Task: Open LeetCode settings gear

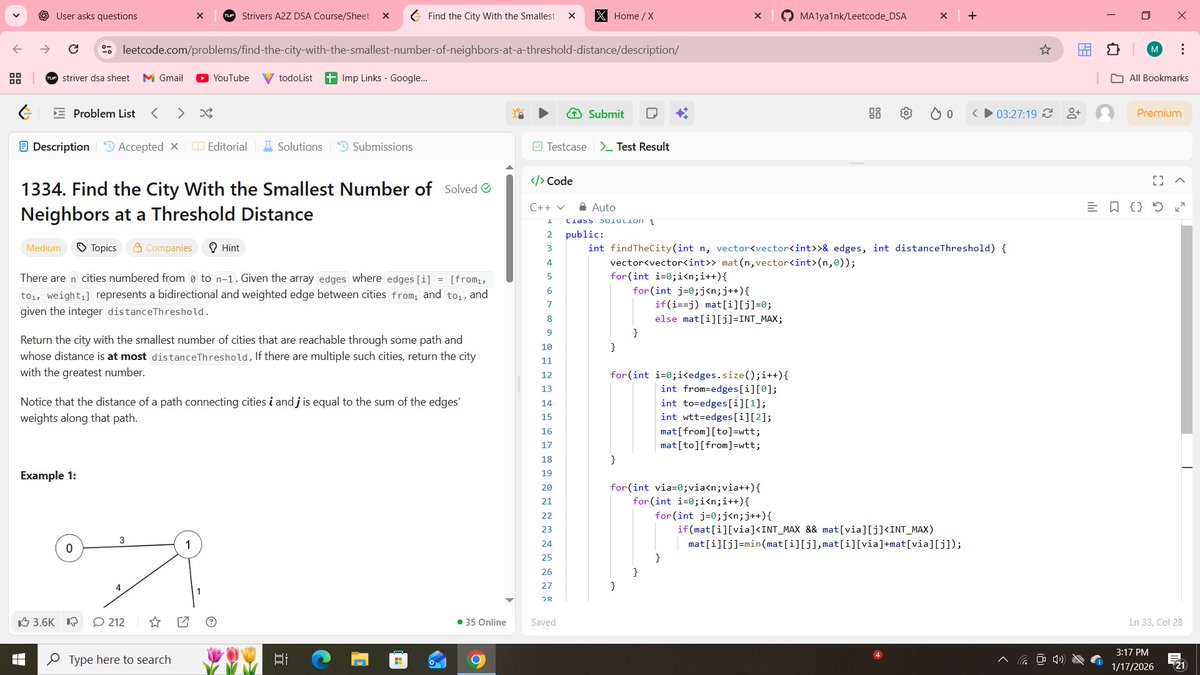Action: pos(906,113)
